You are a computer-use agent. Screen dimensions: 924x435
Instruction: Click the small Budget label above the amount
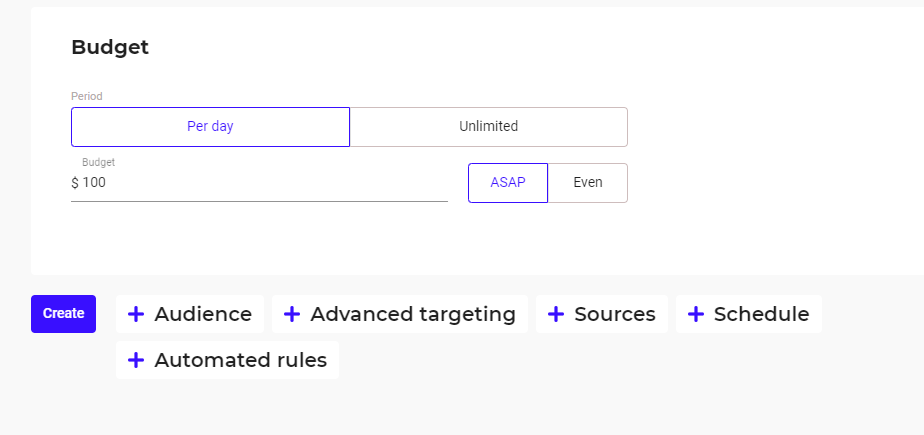point(98,162)
